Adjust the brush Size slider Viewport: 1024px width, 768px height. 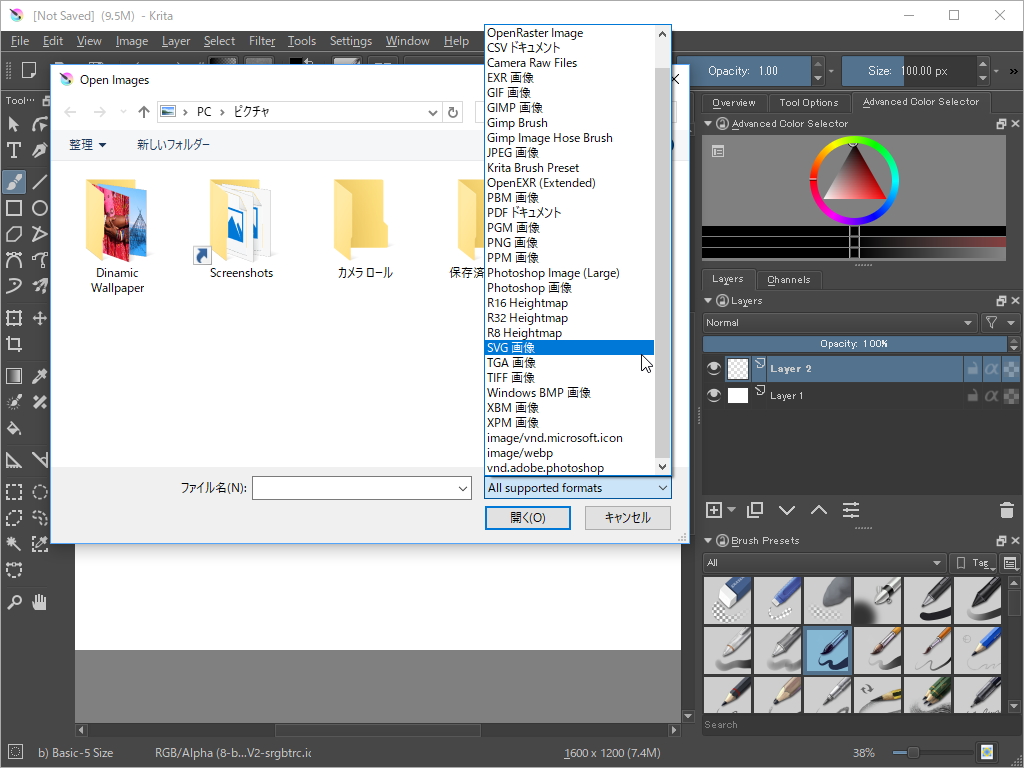(x=908, y=71)
